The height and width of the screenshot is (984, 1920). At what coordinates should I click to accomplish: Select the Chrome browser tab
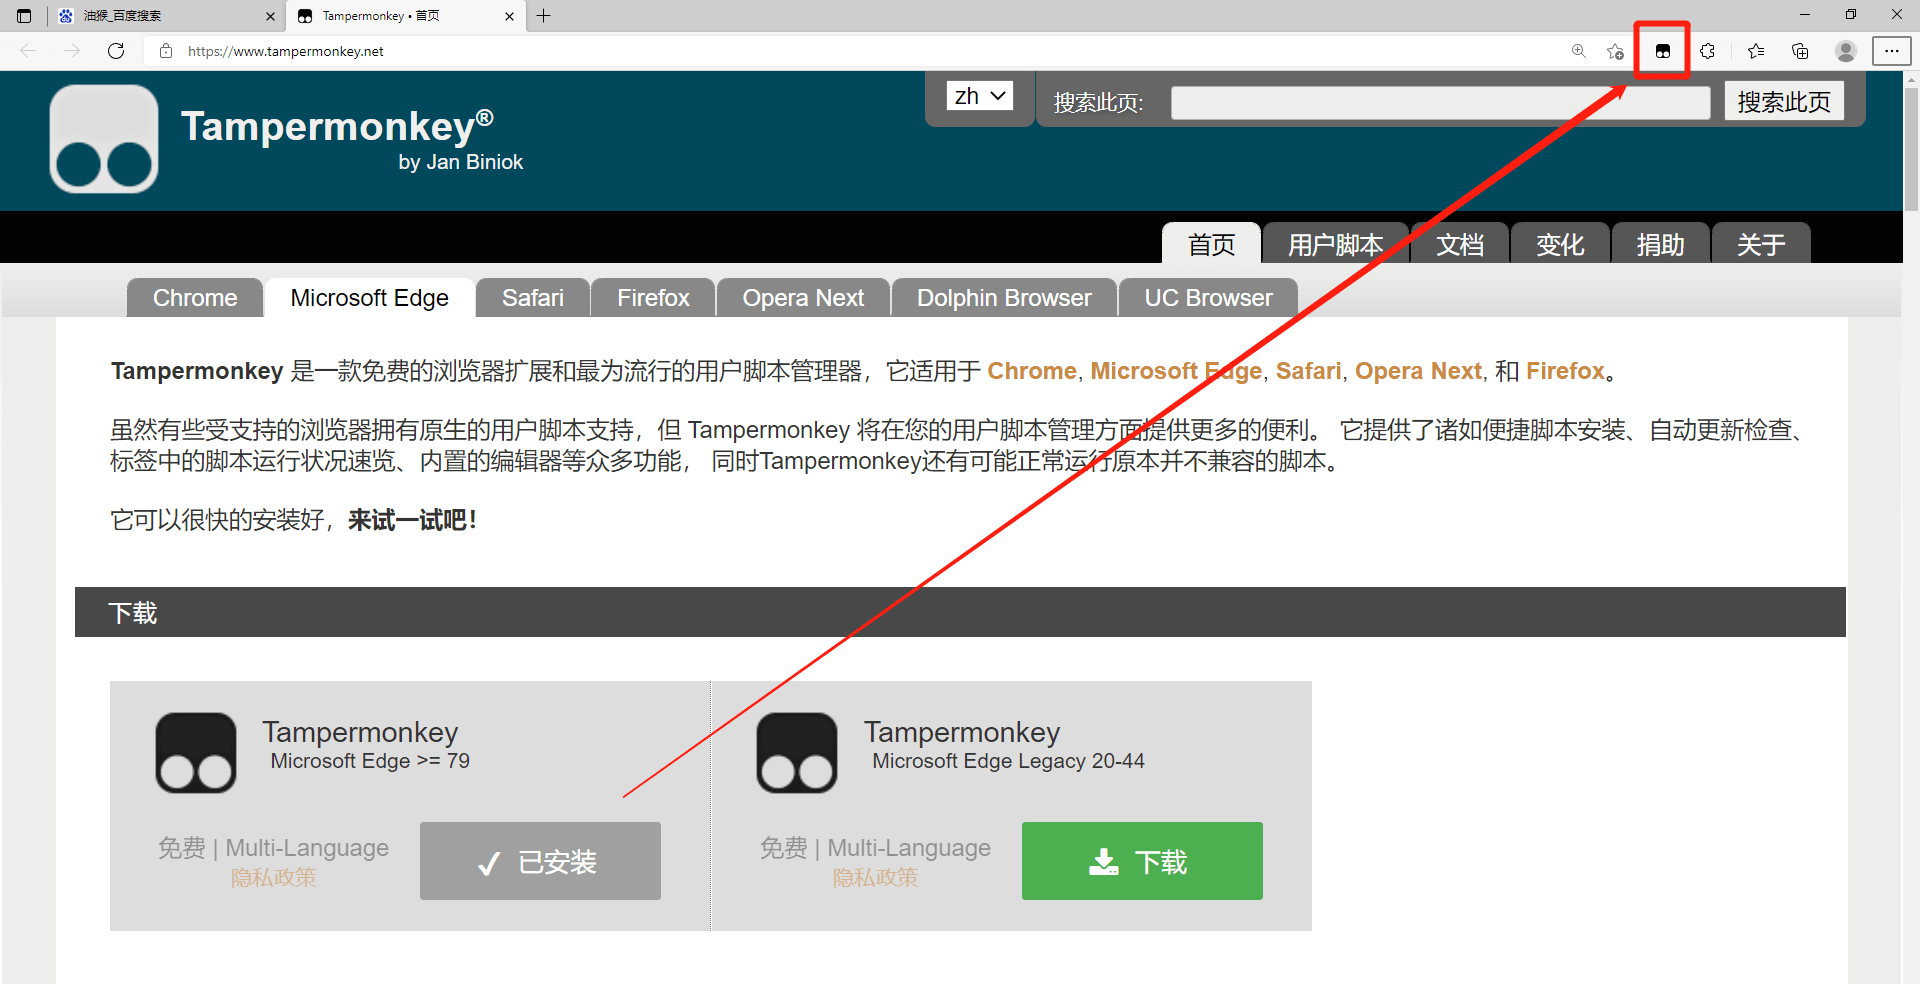[195, 298]
